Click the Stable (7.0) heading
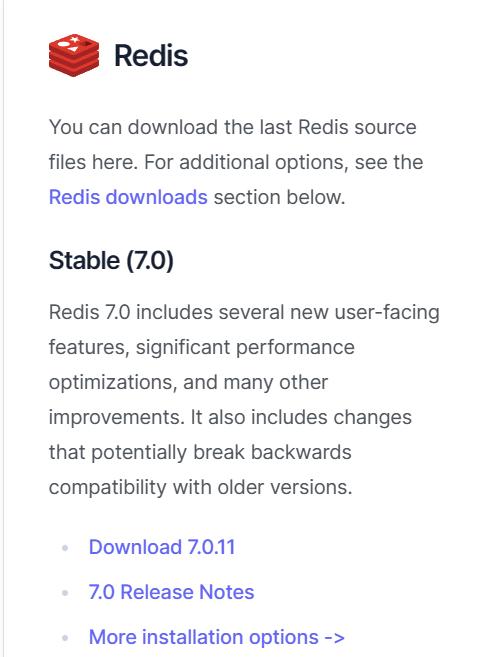 [111, 261]
